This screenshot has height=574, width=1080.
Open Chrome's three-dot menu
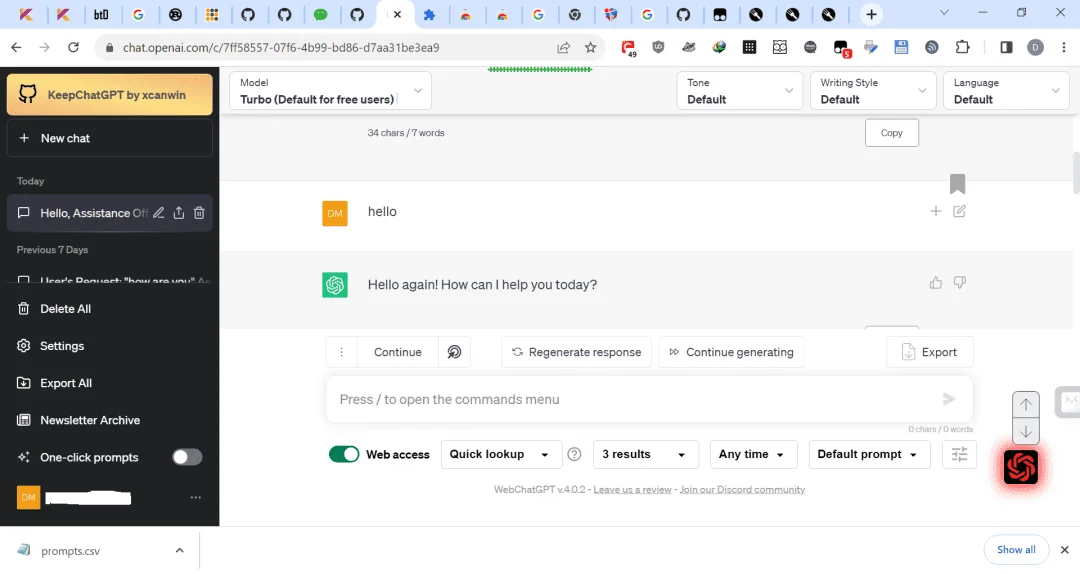[x=1064, y=48]
